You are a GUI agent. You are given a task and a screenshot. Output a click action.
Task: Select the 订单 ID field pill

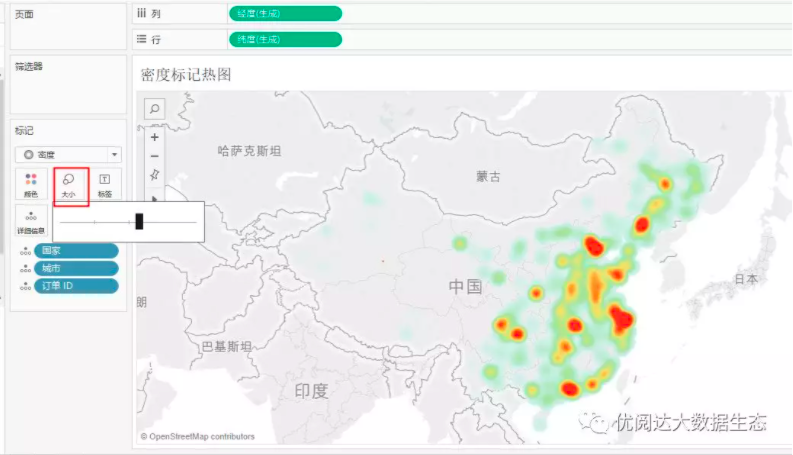click(75, 287)
